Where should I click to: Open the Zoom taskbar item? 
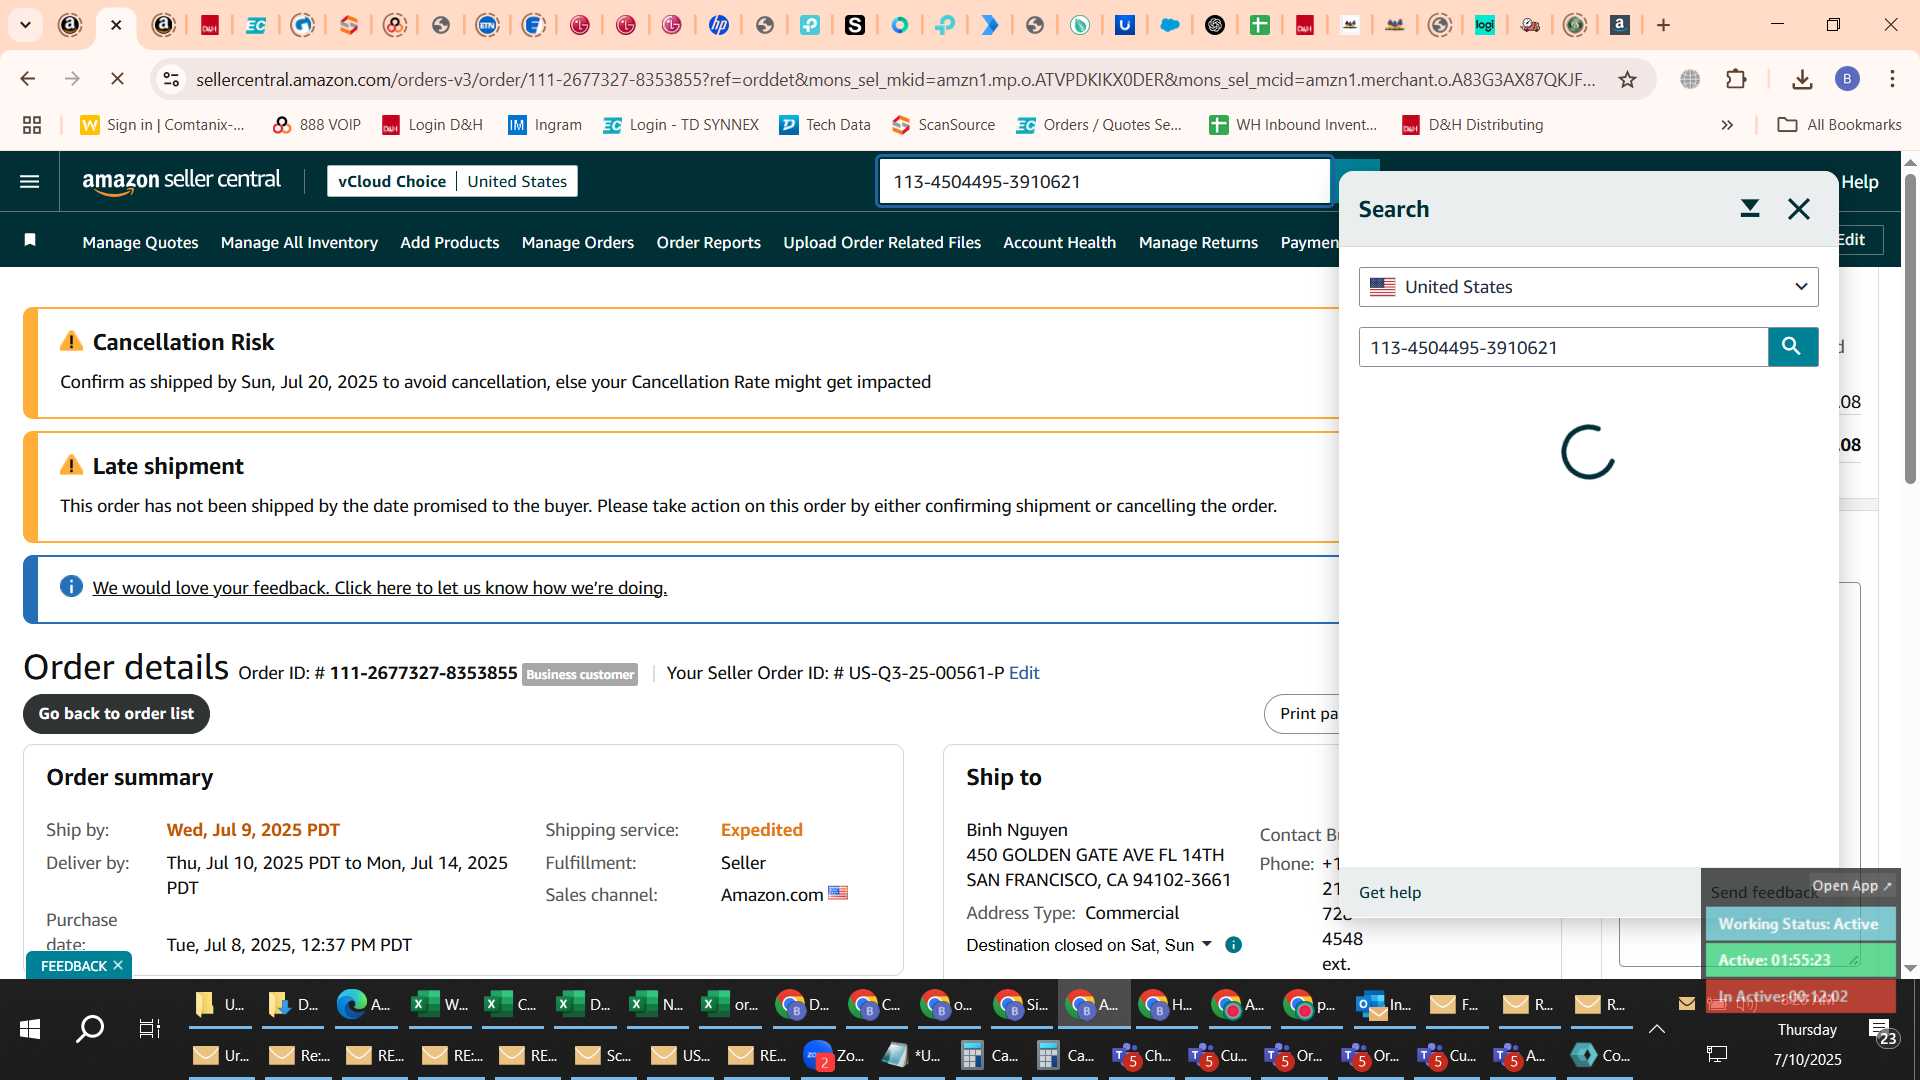[836, 1055]
